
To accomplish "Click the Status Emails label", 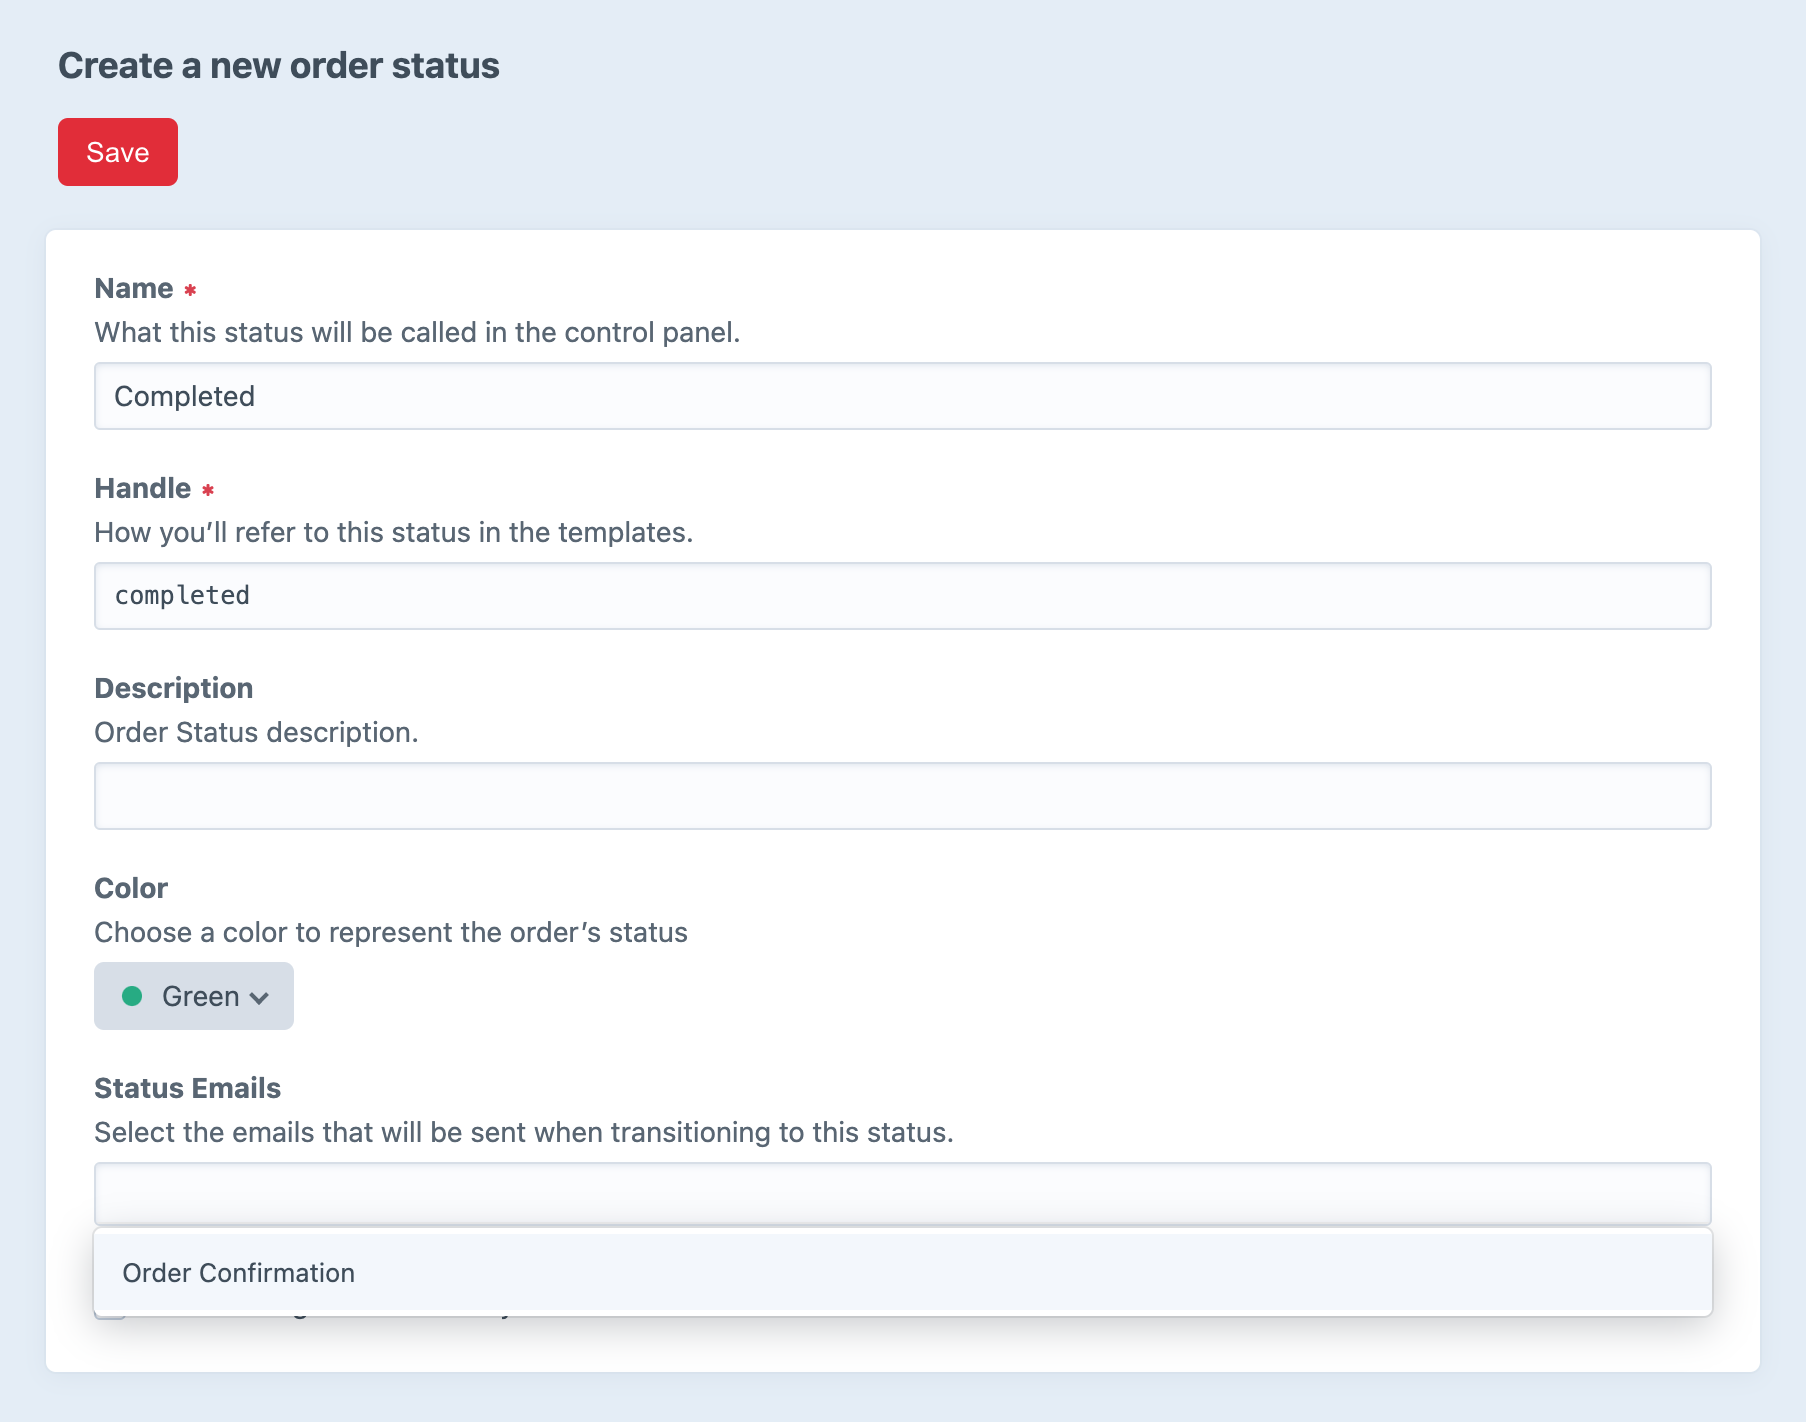I will 187,1088.
